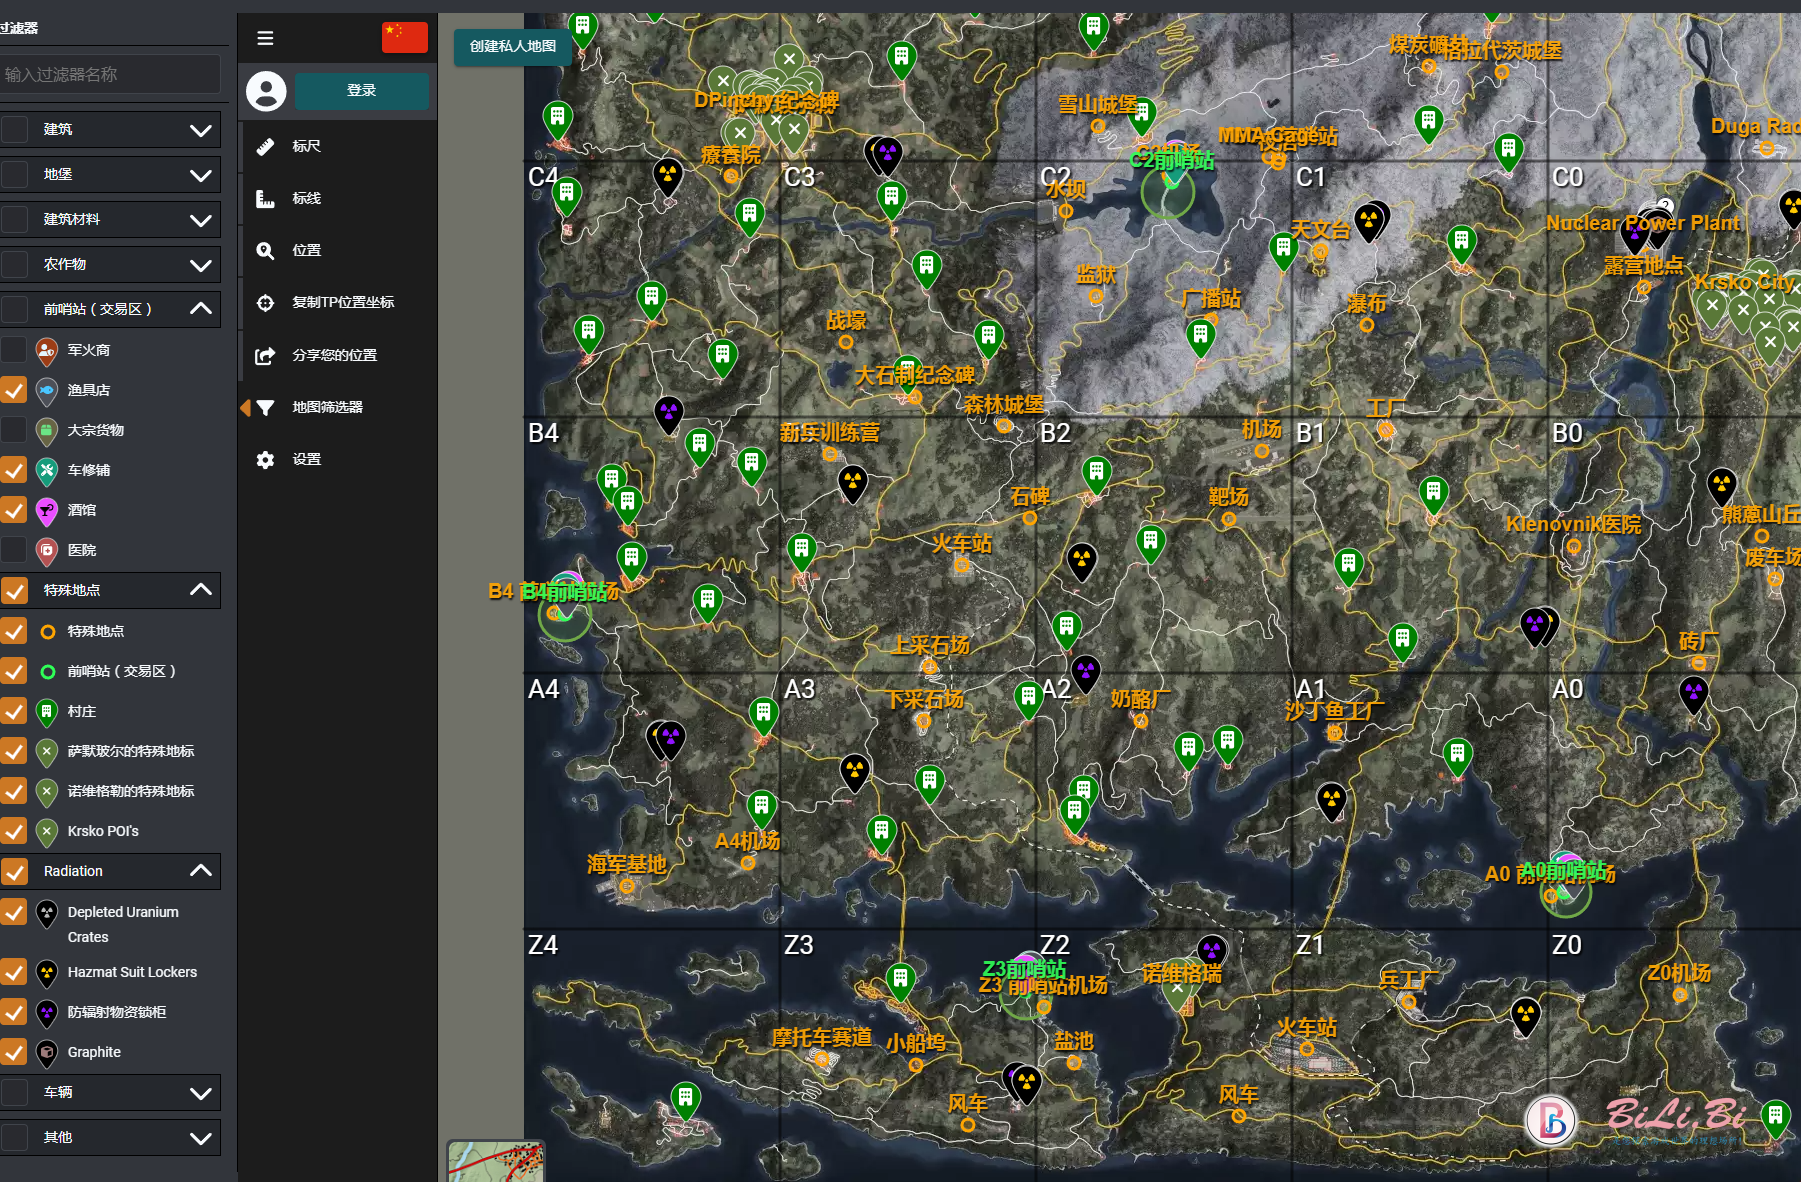1801x1182 pixels.
Task: Click the copy TP coordinates icon
Action: (265, 302)
